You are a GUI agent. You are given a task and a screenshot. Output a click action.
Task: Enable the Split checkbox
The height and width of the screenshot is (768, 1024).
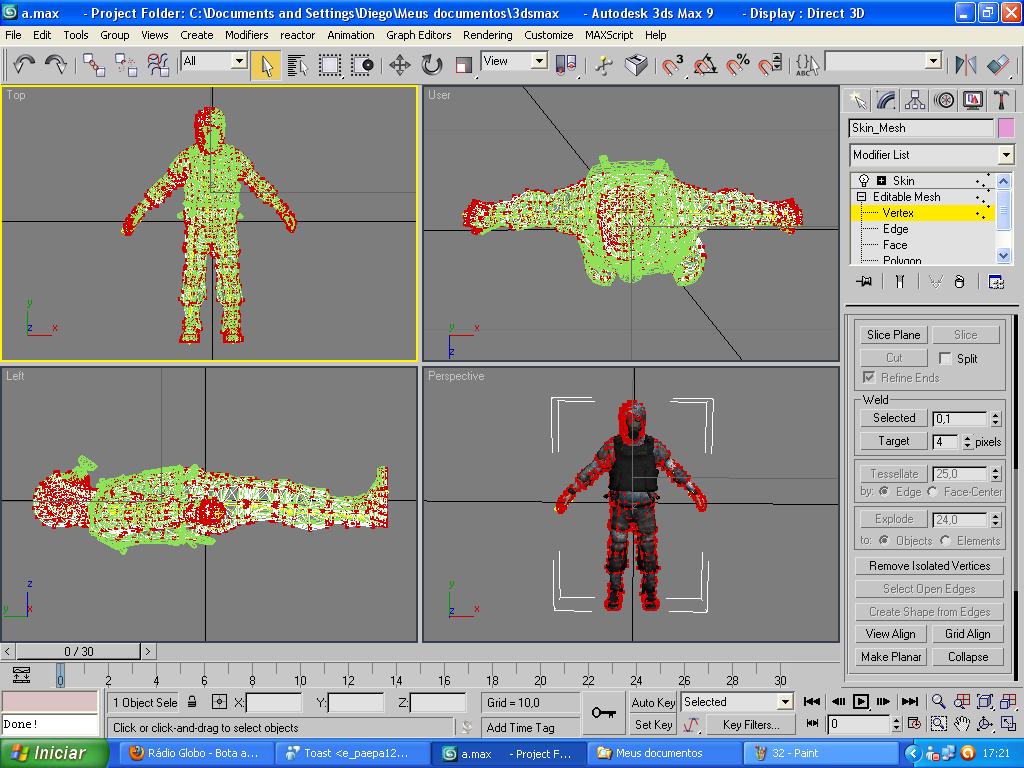[x=946, y=358]
